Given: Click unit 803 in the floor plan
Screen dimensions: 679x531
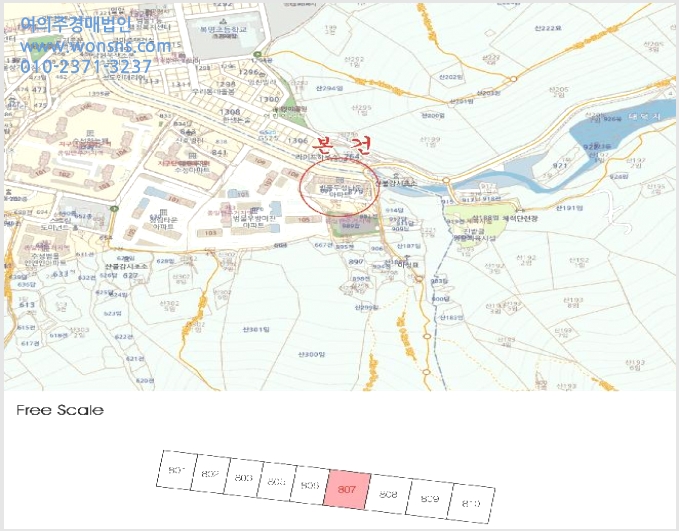Looking at the screenshot, I should point(243,478).
